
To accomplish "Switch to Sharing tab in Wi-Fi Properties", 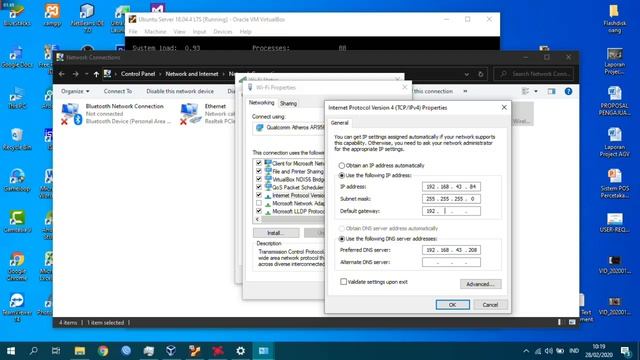I will [288, 104].
